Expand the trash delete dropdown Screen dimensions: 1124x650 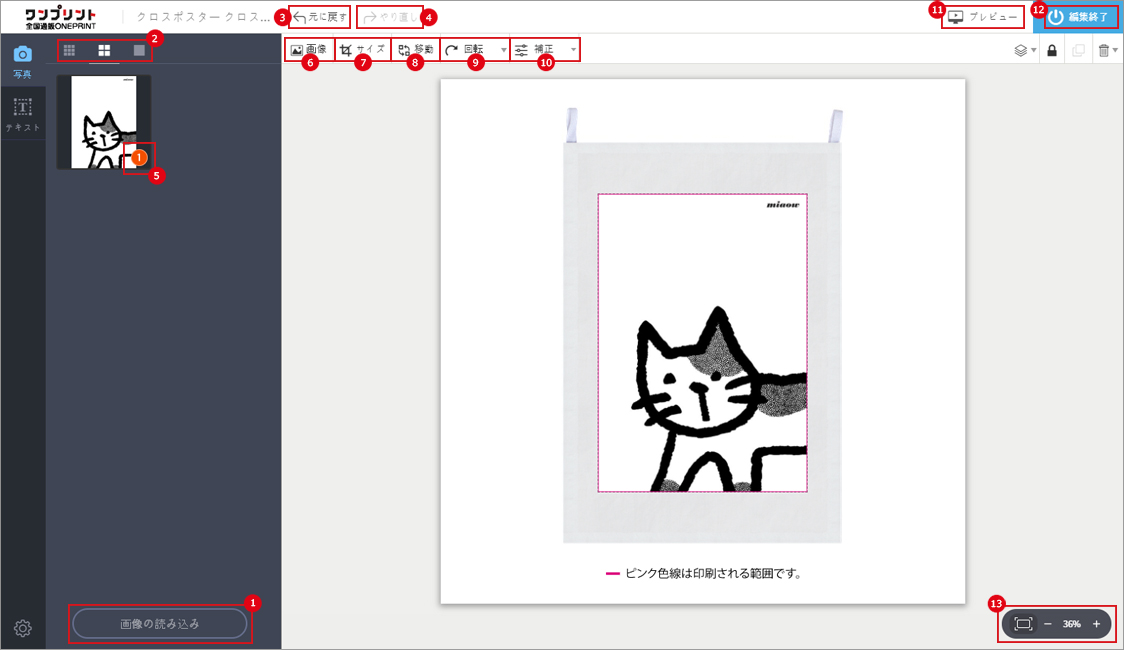coord(1107,50)
